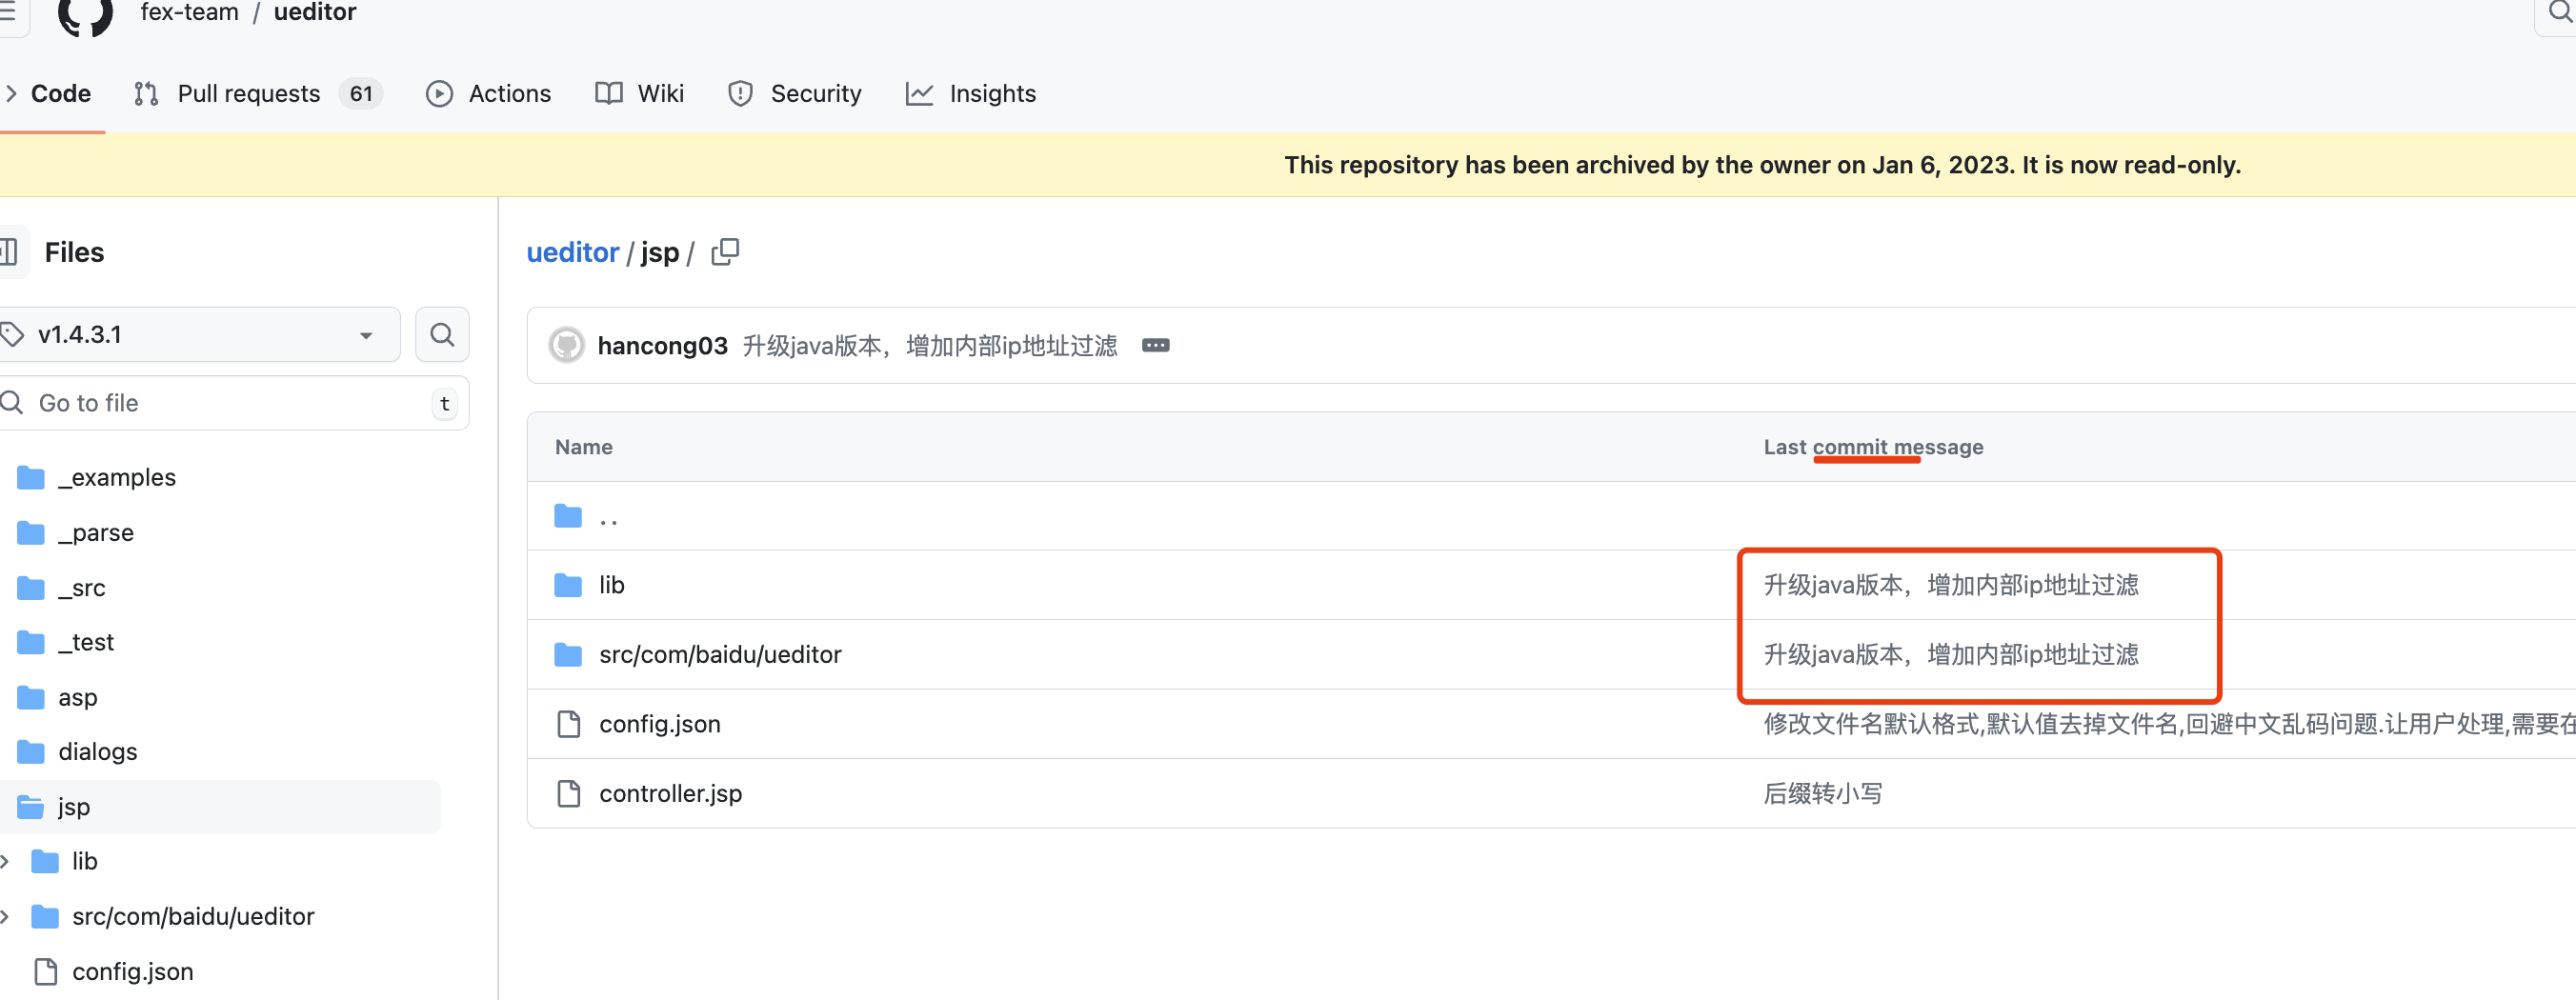Expand the lib folder in sidebar tree
This screenshot has height=1000, width=2576.
pyautogui.click(x=7, y=861)
